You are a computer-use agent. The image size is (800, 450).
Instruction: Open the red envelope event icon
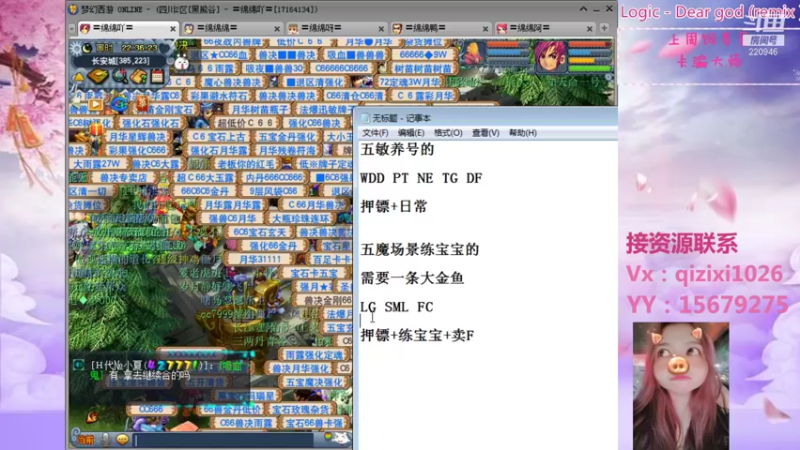tap(142, 103)
